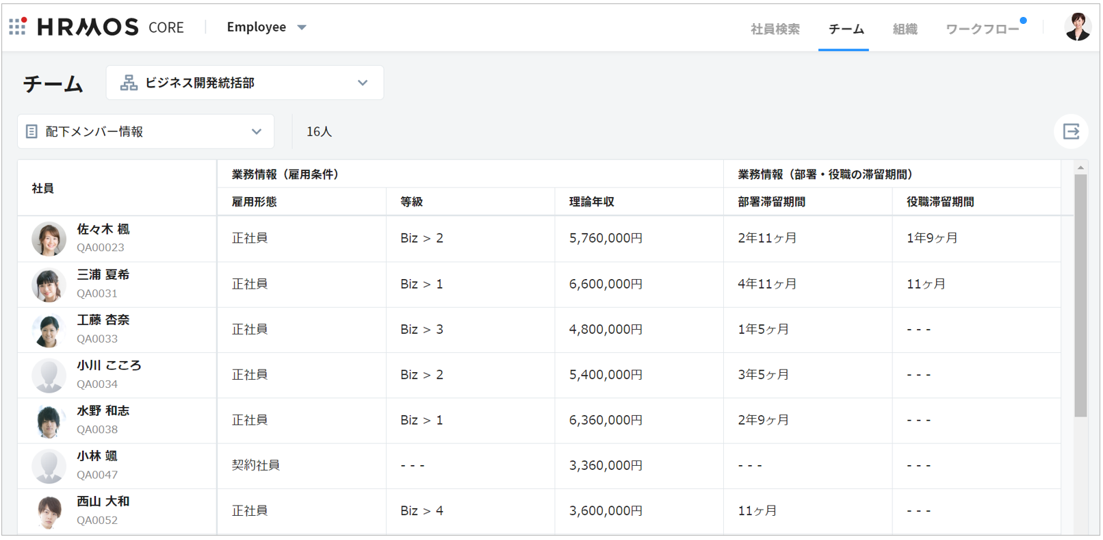This screenshot has height=540, width=1103.
Task: Click 工藤 杏奈's avatar photo
Action: pos(48,330)
